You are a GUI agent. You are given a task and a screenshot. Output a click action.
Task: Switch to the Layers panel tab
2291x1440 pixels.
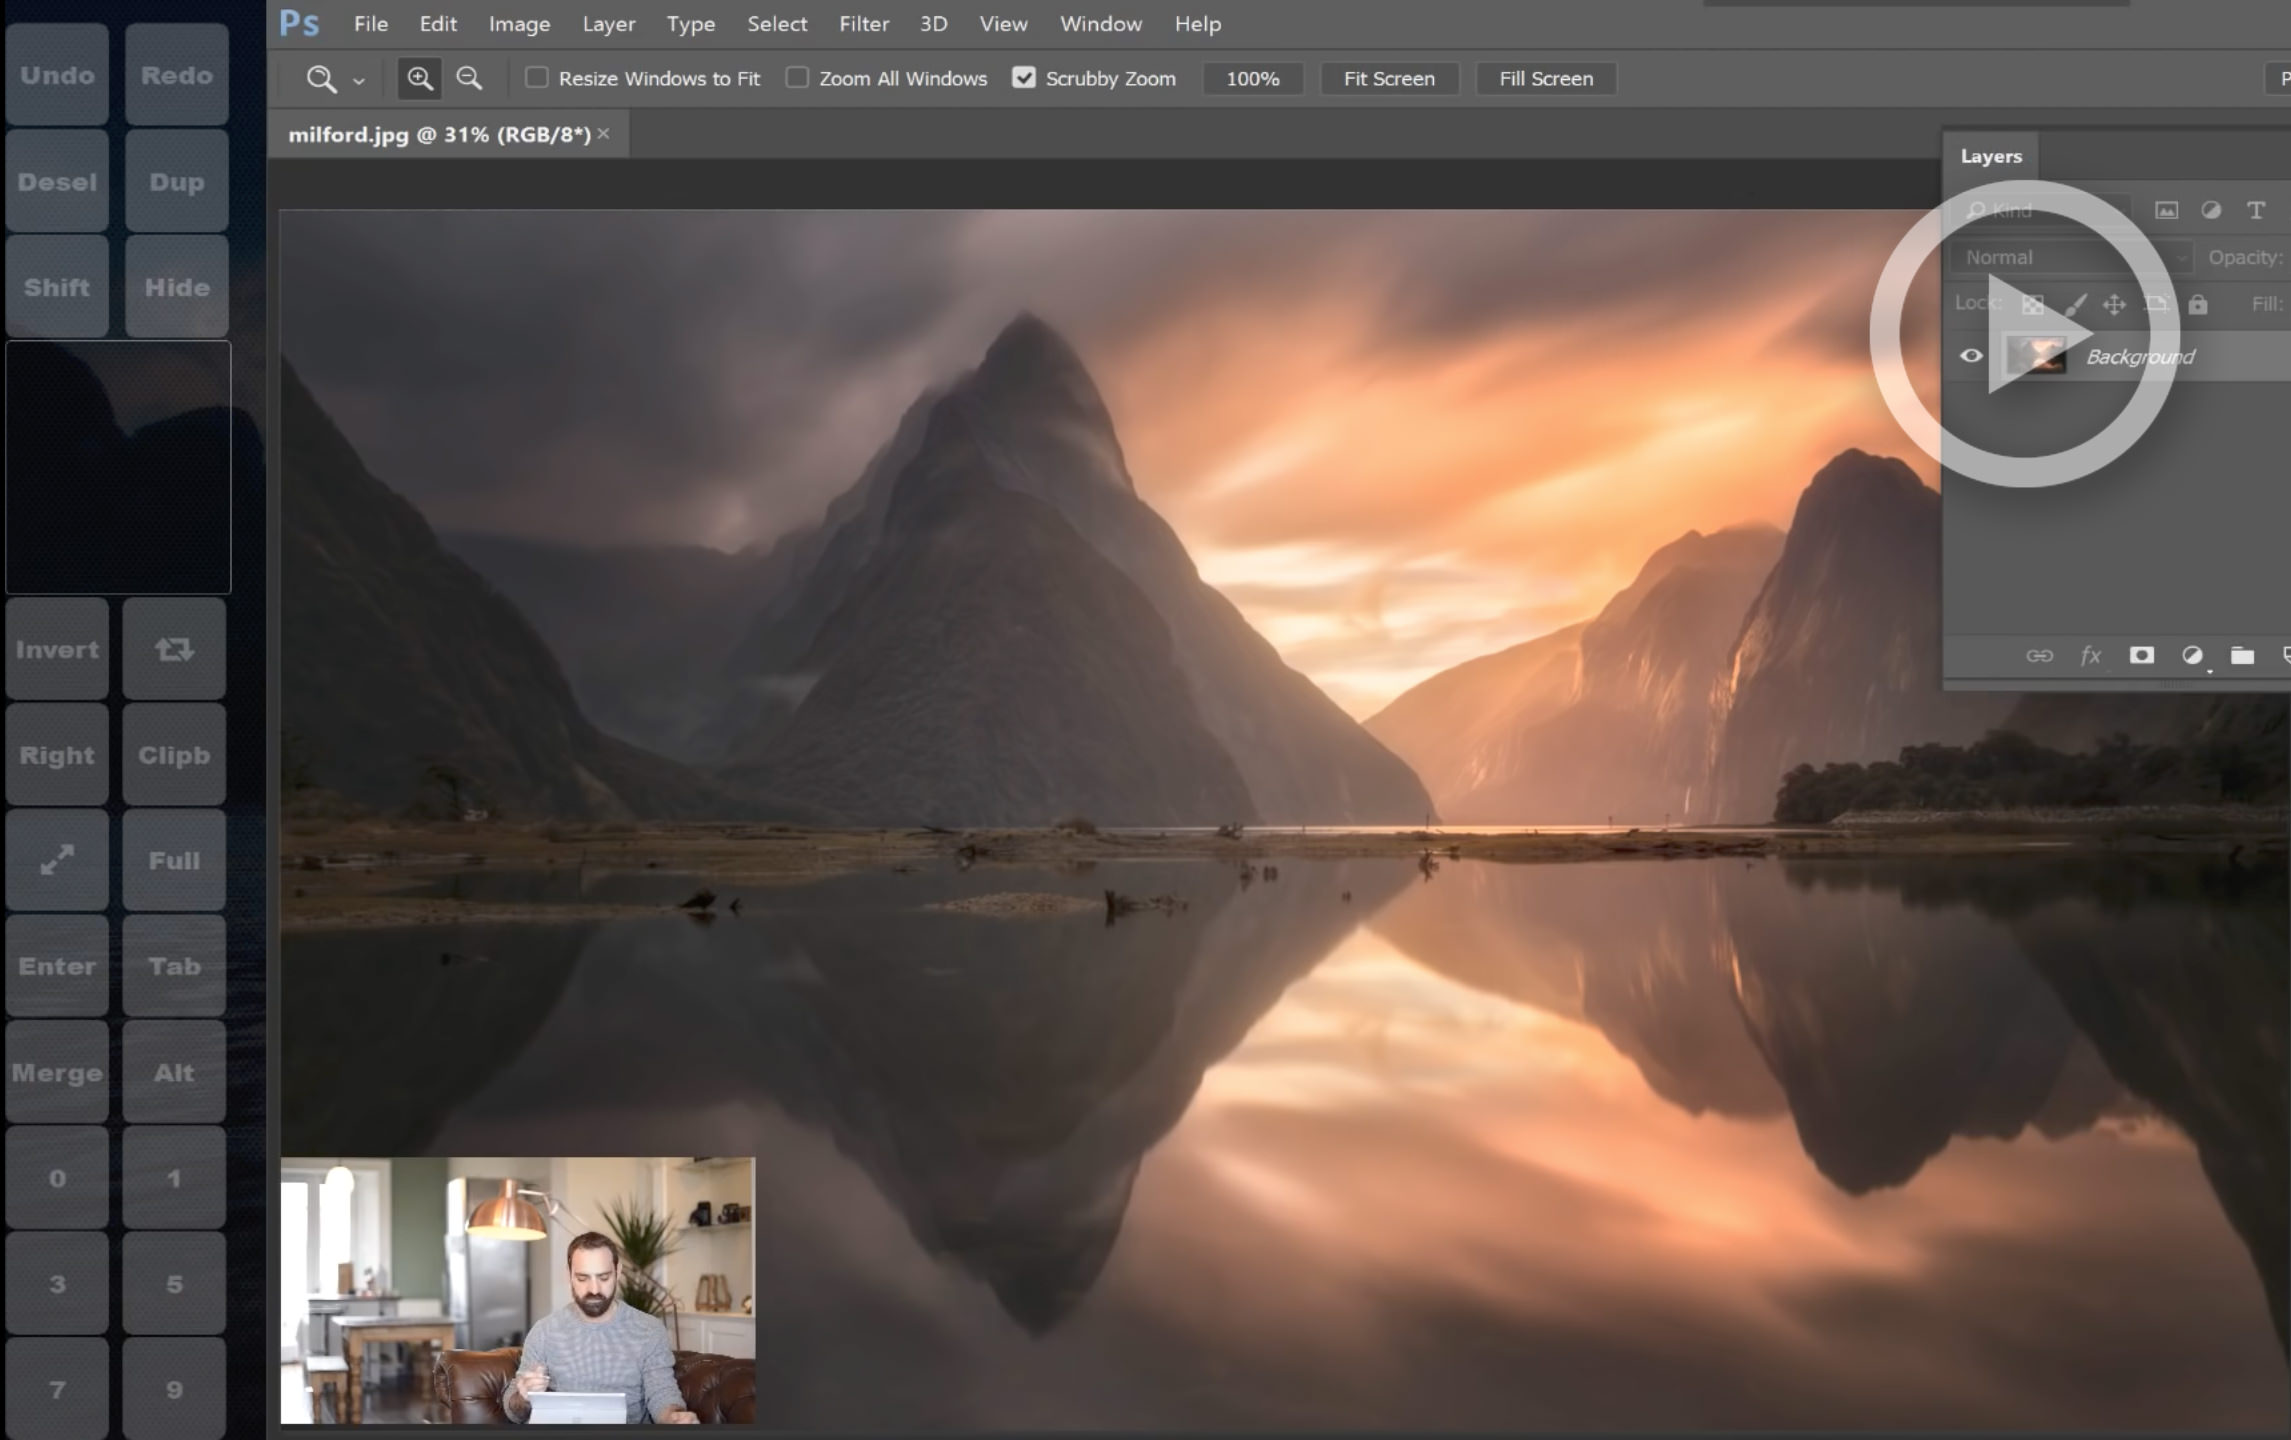(x=1991, y=156)
